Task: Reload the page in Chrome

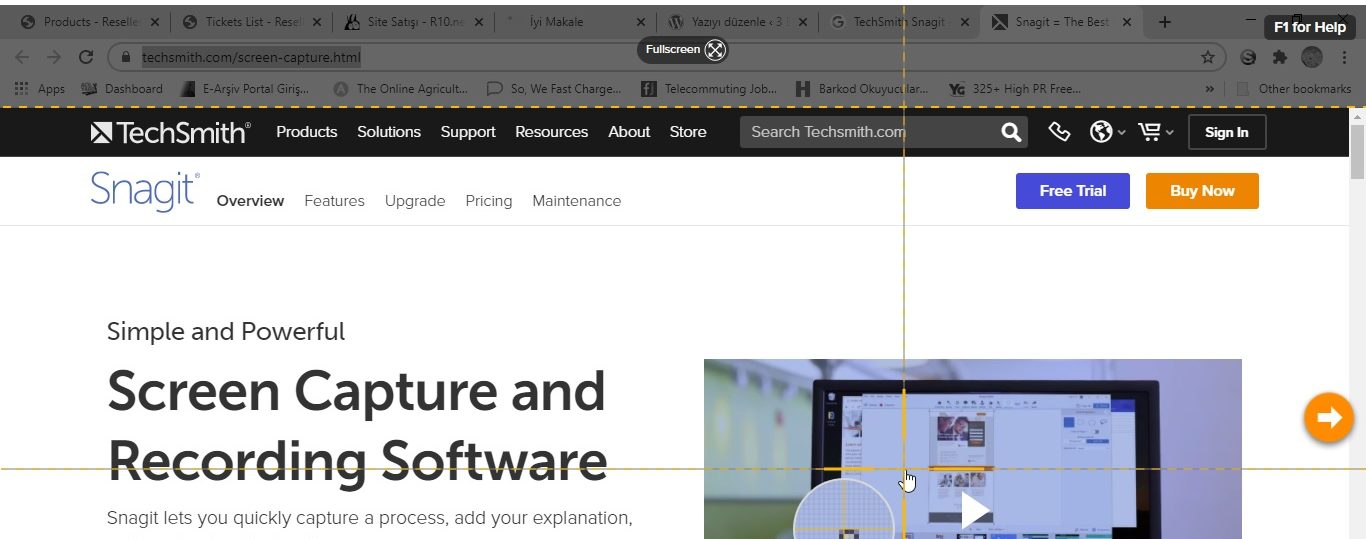Action: [x=86, y=57]
